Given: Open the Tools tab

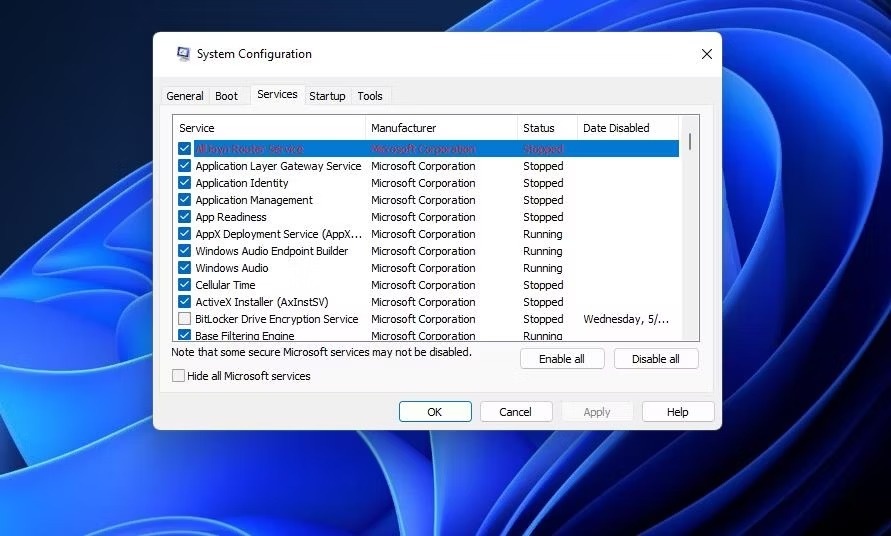Looking at the screenshot, I should click(x=370, y=96).
